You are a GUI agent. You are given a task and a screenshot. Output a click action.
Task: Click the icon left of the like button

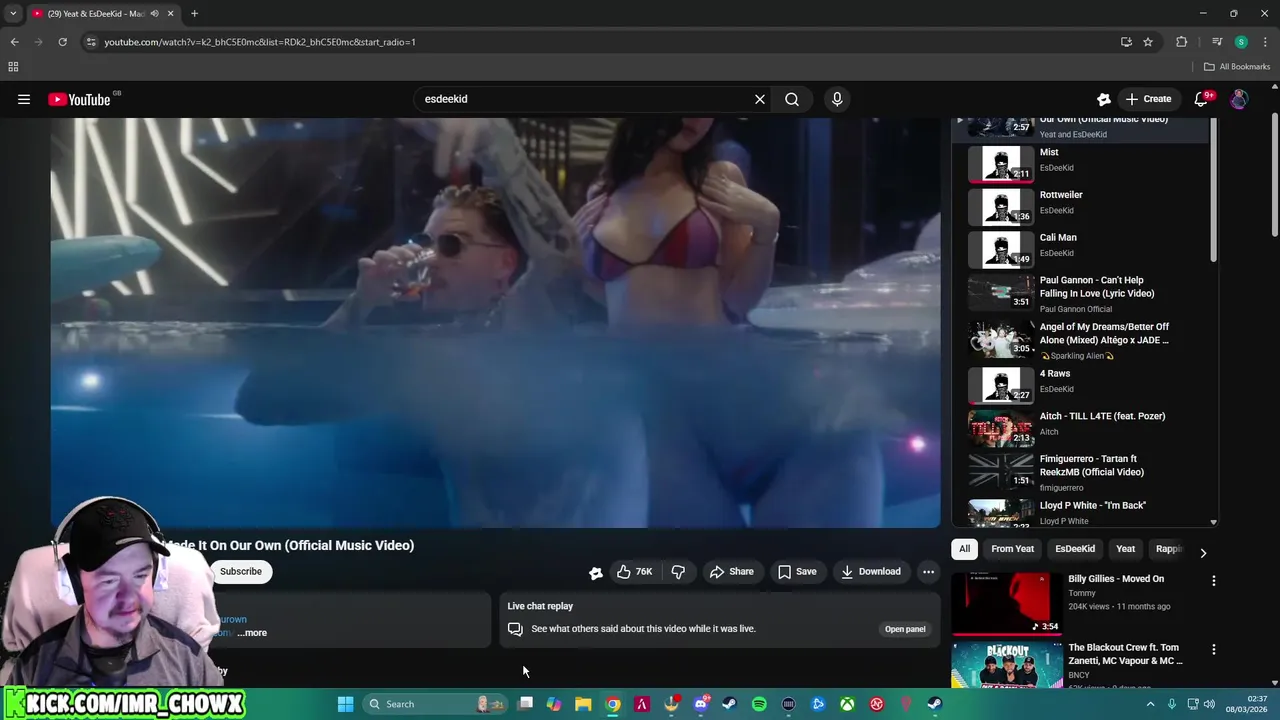click(x=596, y=572)
